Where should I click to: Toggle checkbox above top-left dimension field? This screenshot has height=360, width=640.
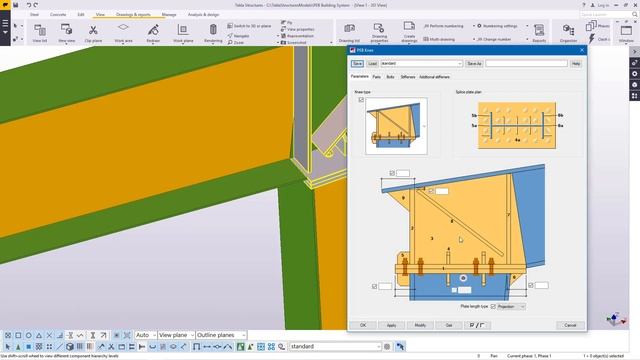[x=392, y=173]
